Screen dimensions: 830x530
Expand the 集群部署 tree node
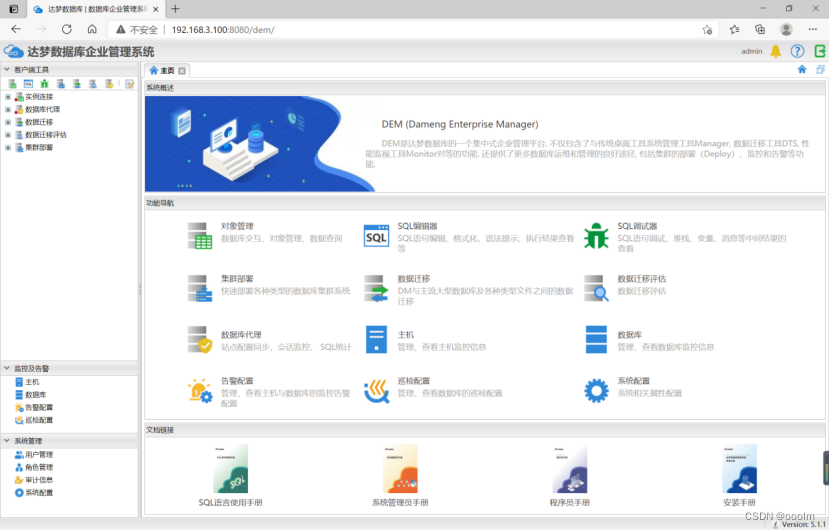click(7, 147)
